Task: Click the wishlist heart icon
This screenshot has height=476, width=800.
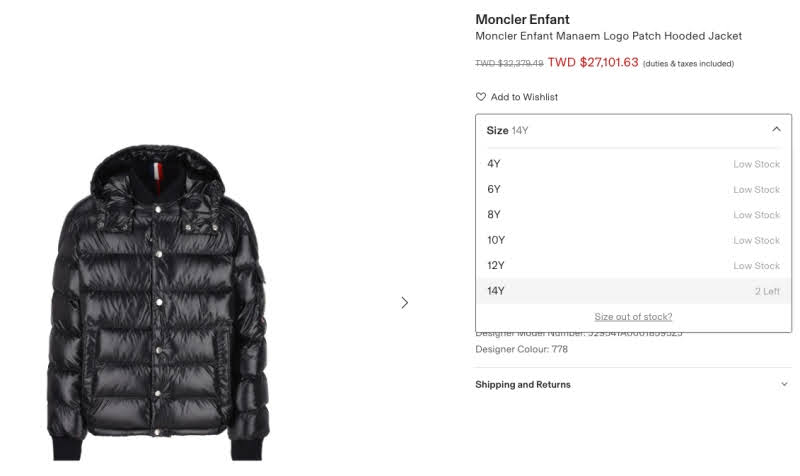Action: click(481, 96)
